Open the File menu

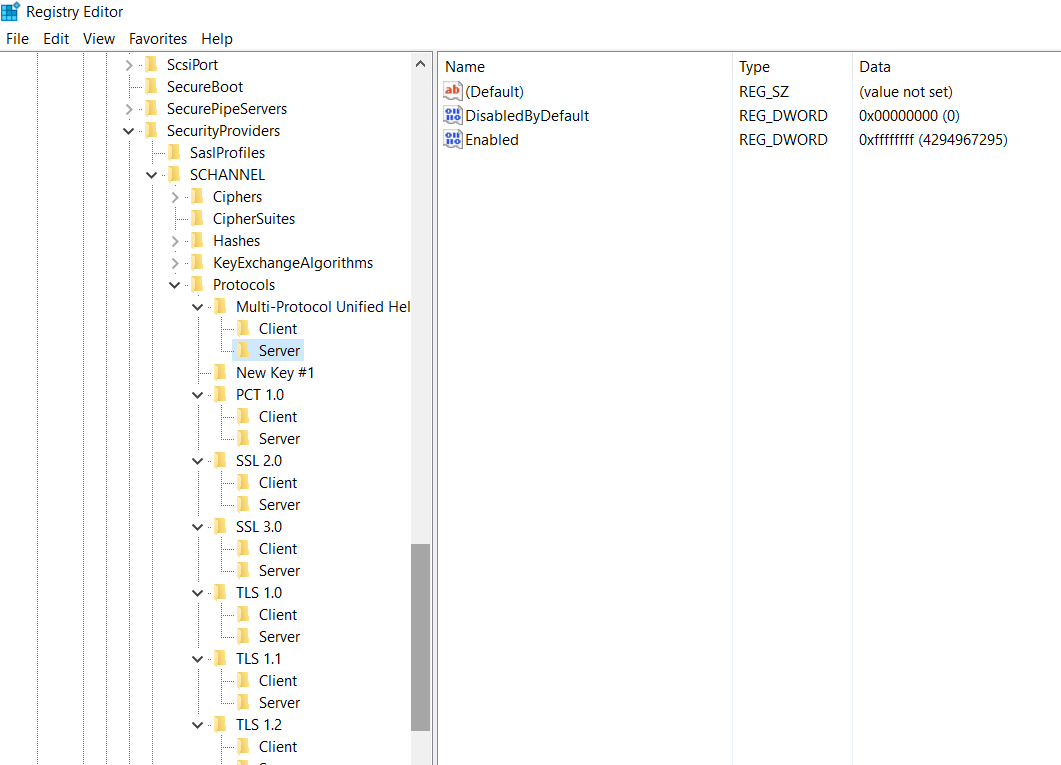[18, 39]
